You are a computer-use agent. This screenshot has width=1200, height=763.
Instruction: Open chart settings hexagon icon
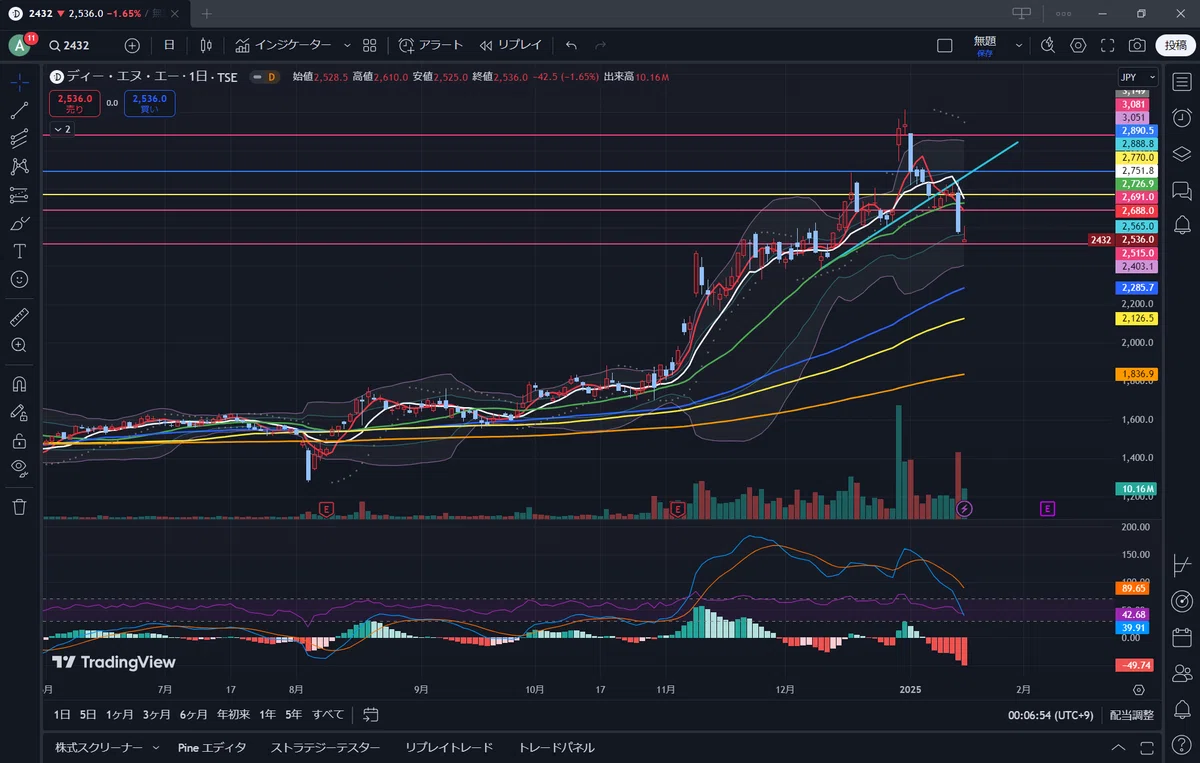[1078, 45]
